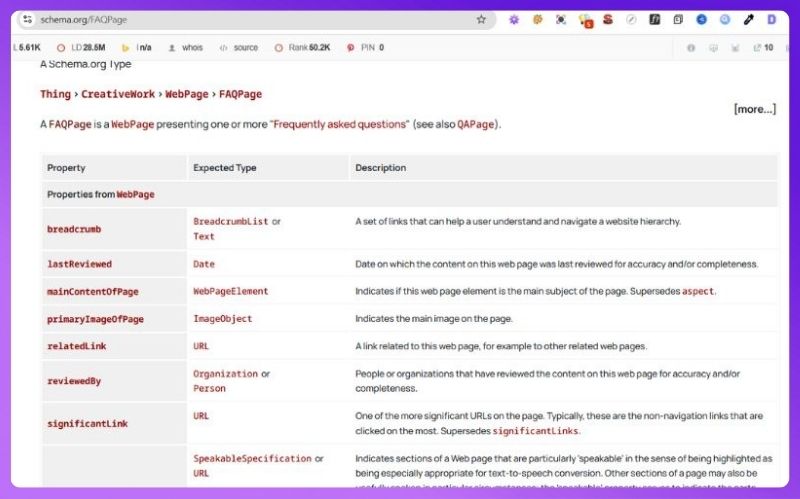Click the "Property" column header

66,168
